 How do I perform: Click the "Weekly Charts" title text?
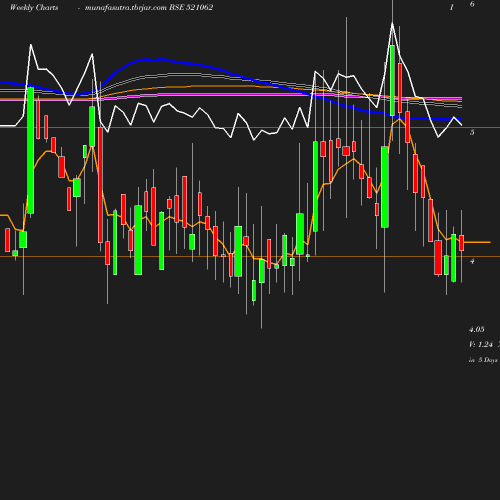click(34, 7)
